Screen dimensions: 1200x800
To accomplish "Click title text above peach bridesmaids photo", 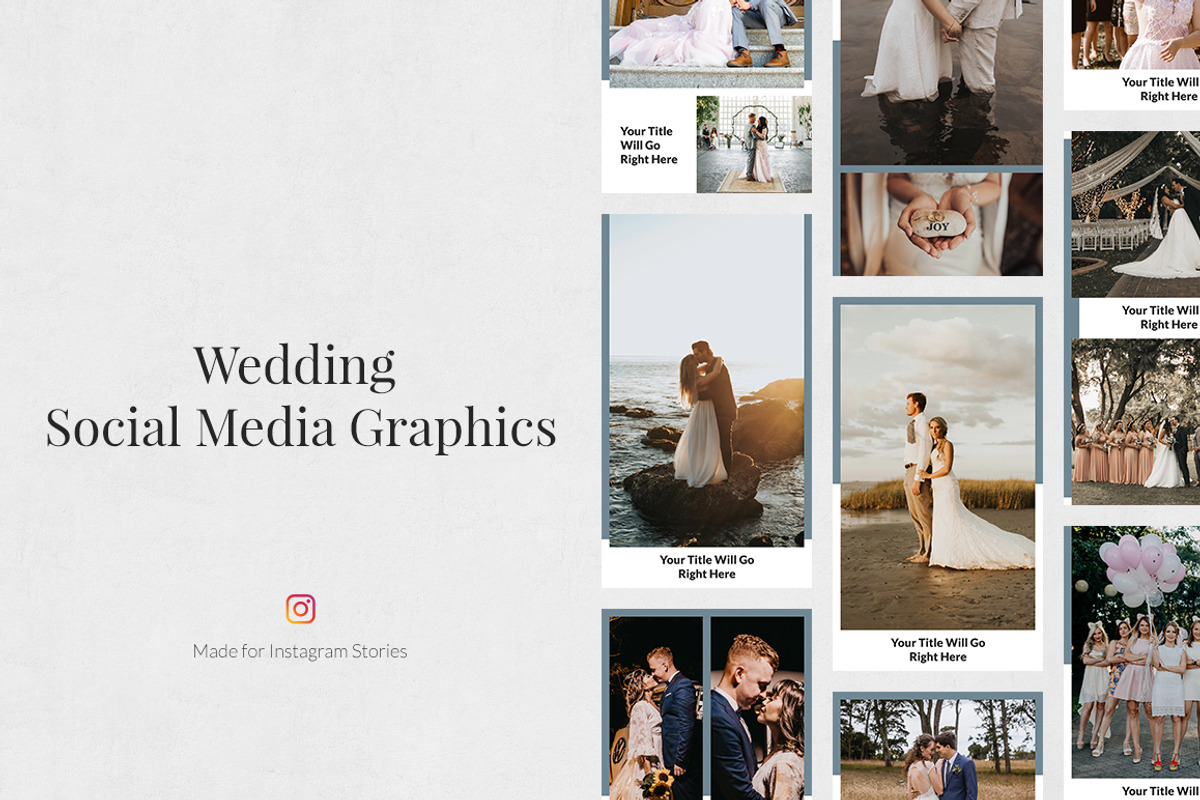I will 1160,317.
